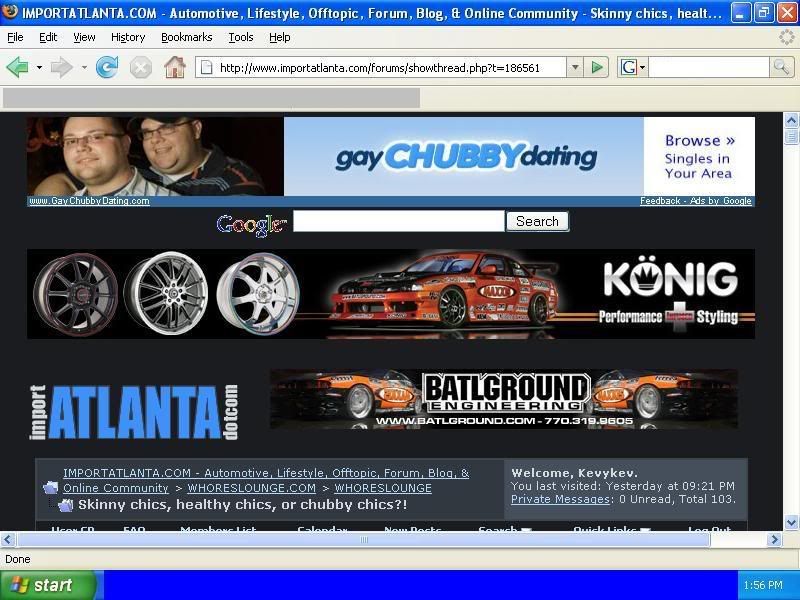Click the König wheels banner ad

coord(390,293)
